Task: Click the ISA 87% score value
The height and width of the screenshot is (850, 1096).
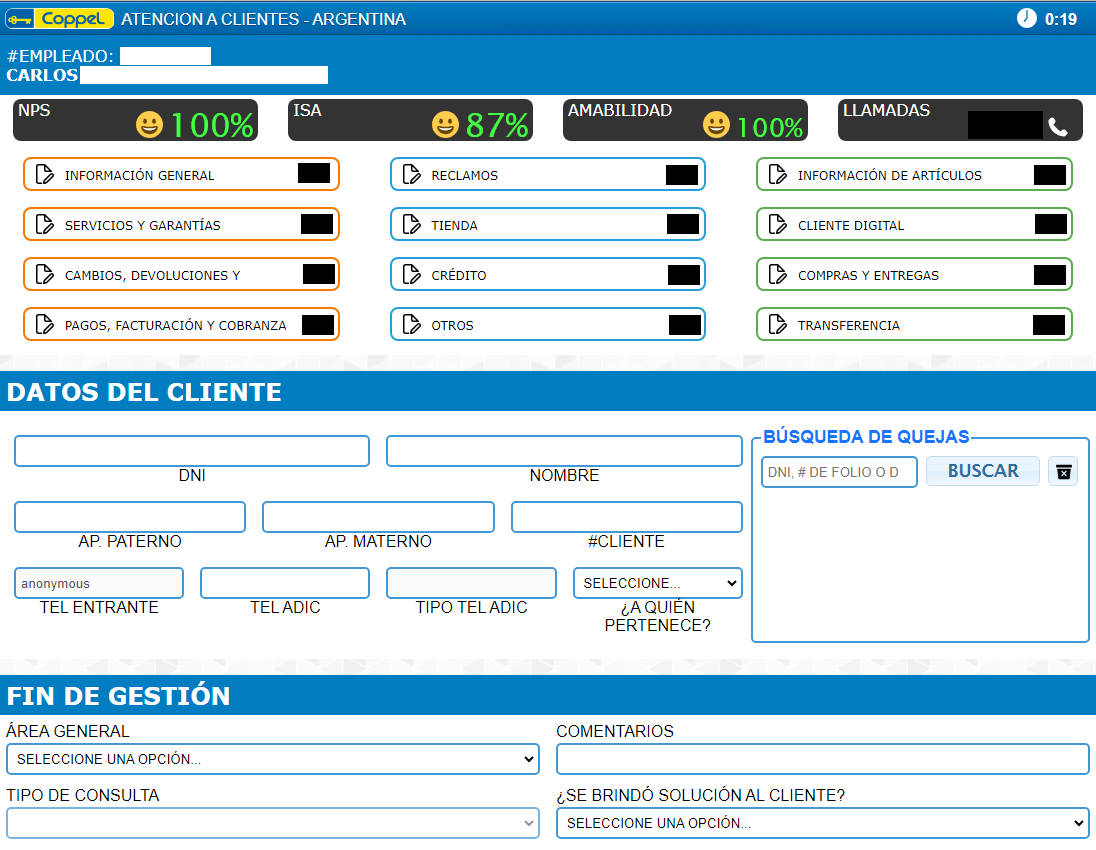Action: pos(497,126)
